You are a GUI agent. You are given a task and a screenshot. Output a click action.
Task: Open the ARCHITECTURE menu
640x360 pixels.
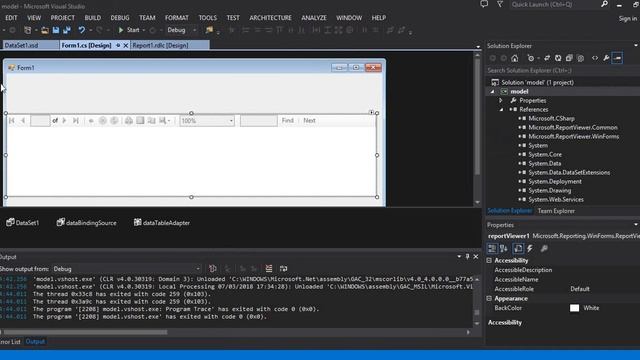point(270,18)
